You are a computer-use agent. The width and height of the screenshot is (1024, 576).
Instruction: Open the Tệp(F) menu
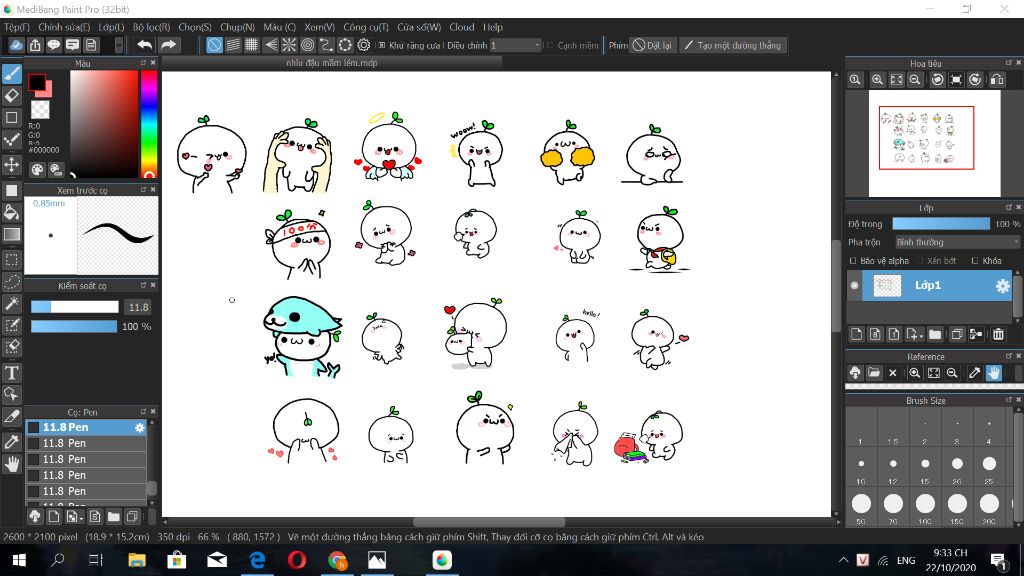tap(17, 27)
